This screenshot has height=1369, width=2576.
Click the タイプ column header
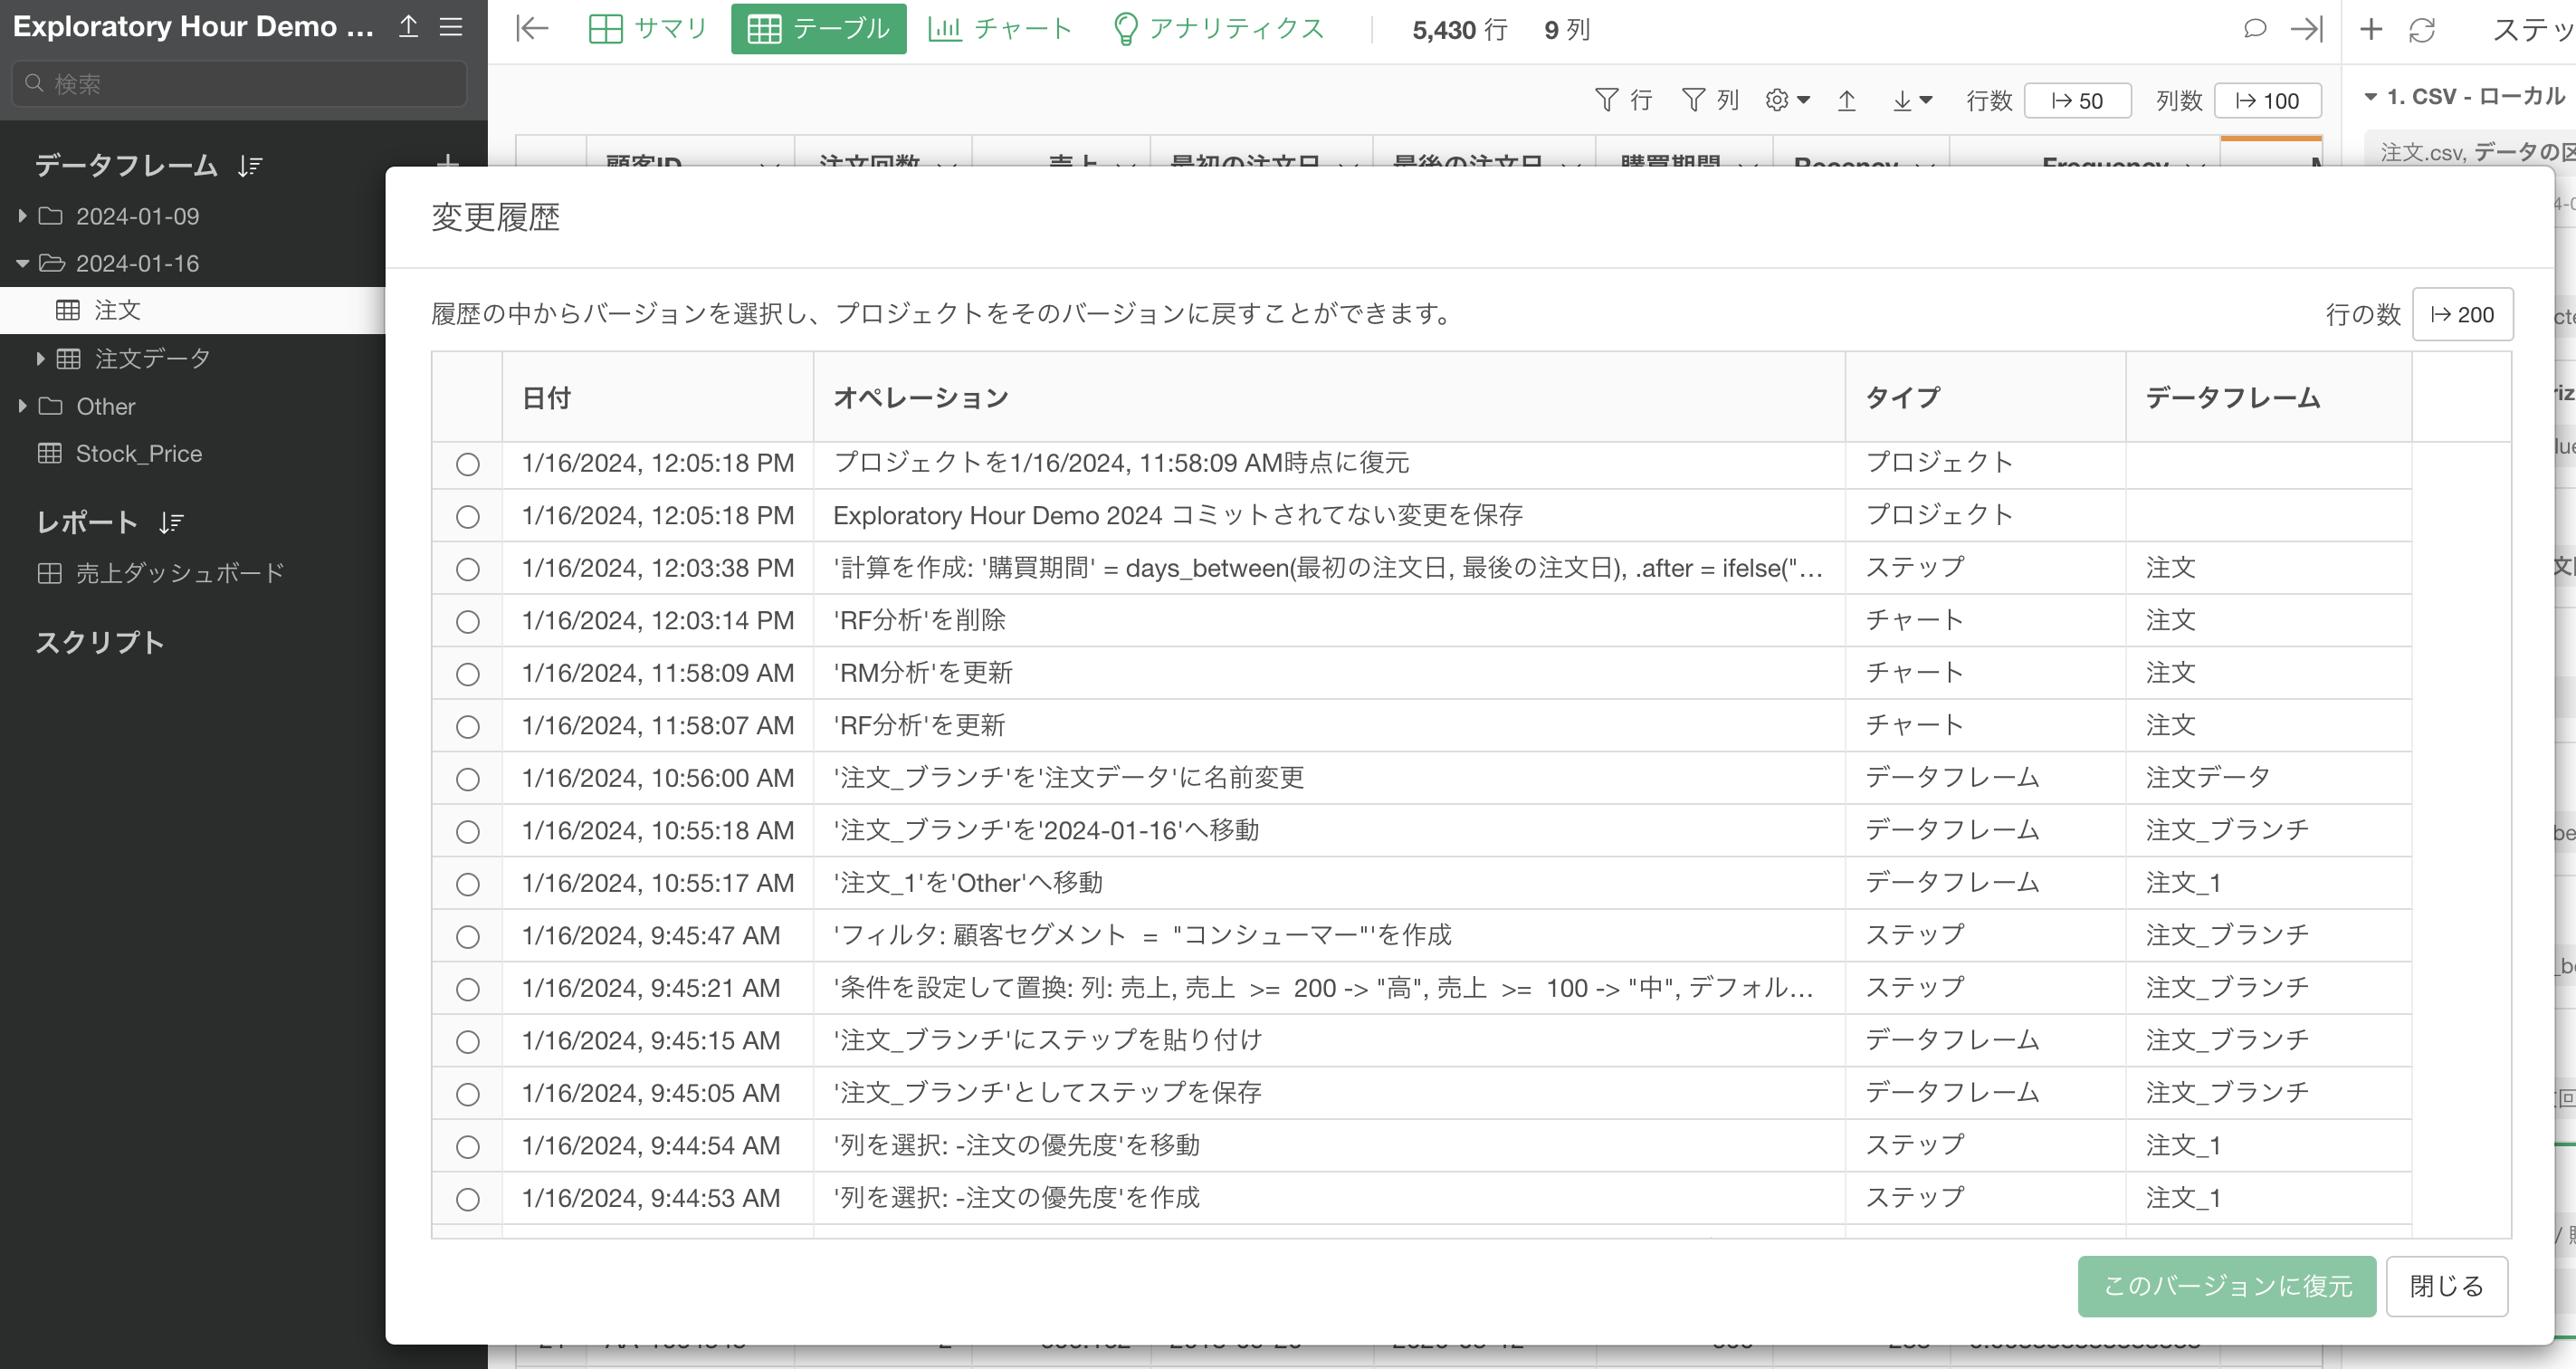(x=1985, y=397)
